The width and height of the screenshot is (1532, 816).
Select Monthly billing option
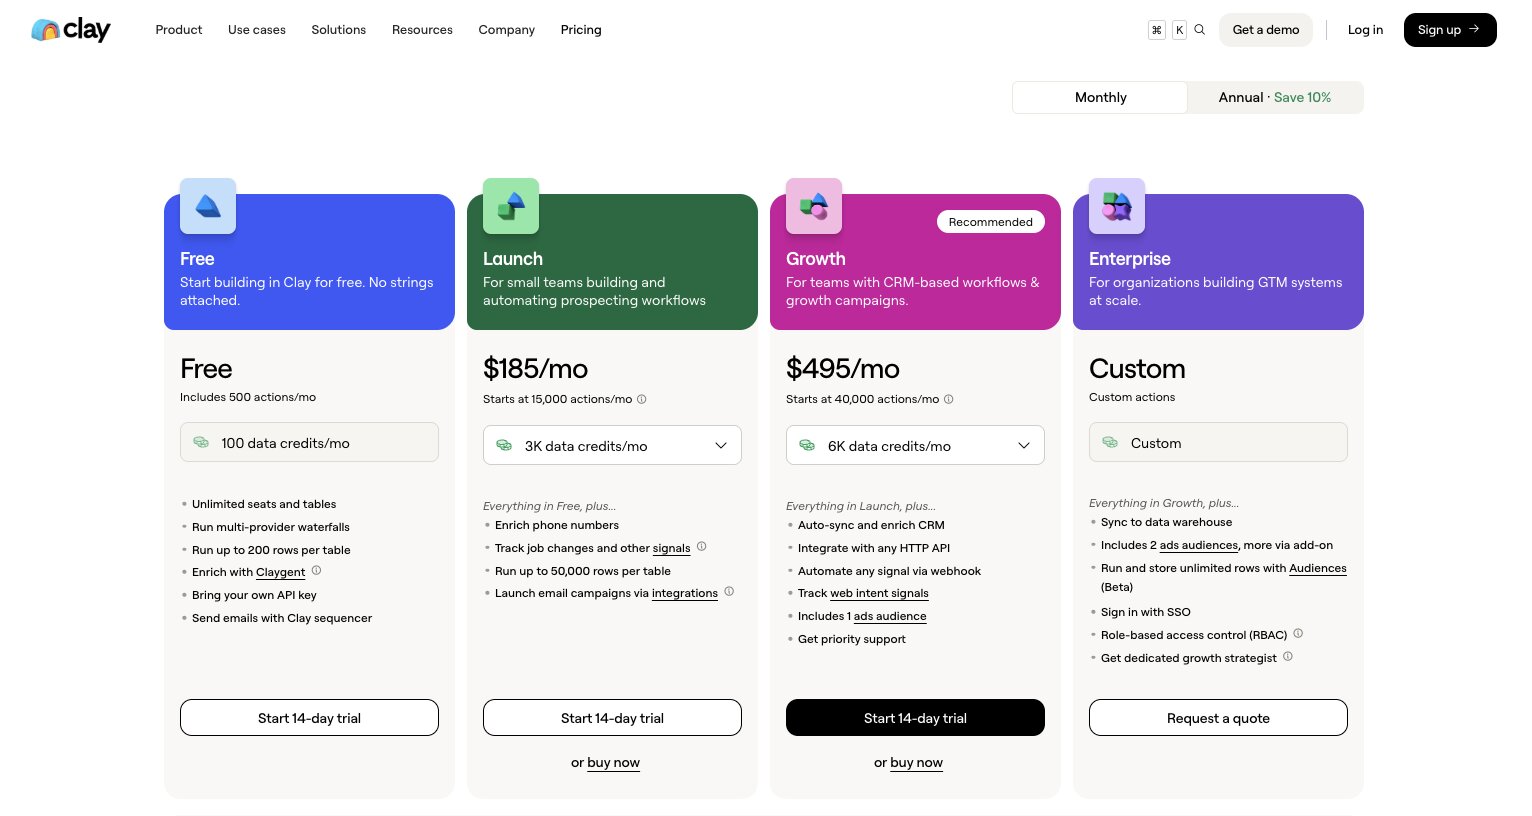1100,97
